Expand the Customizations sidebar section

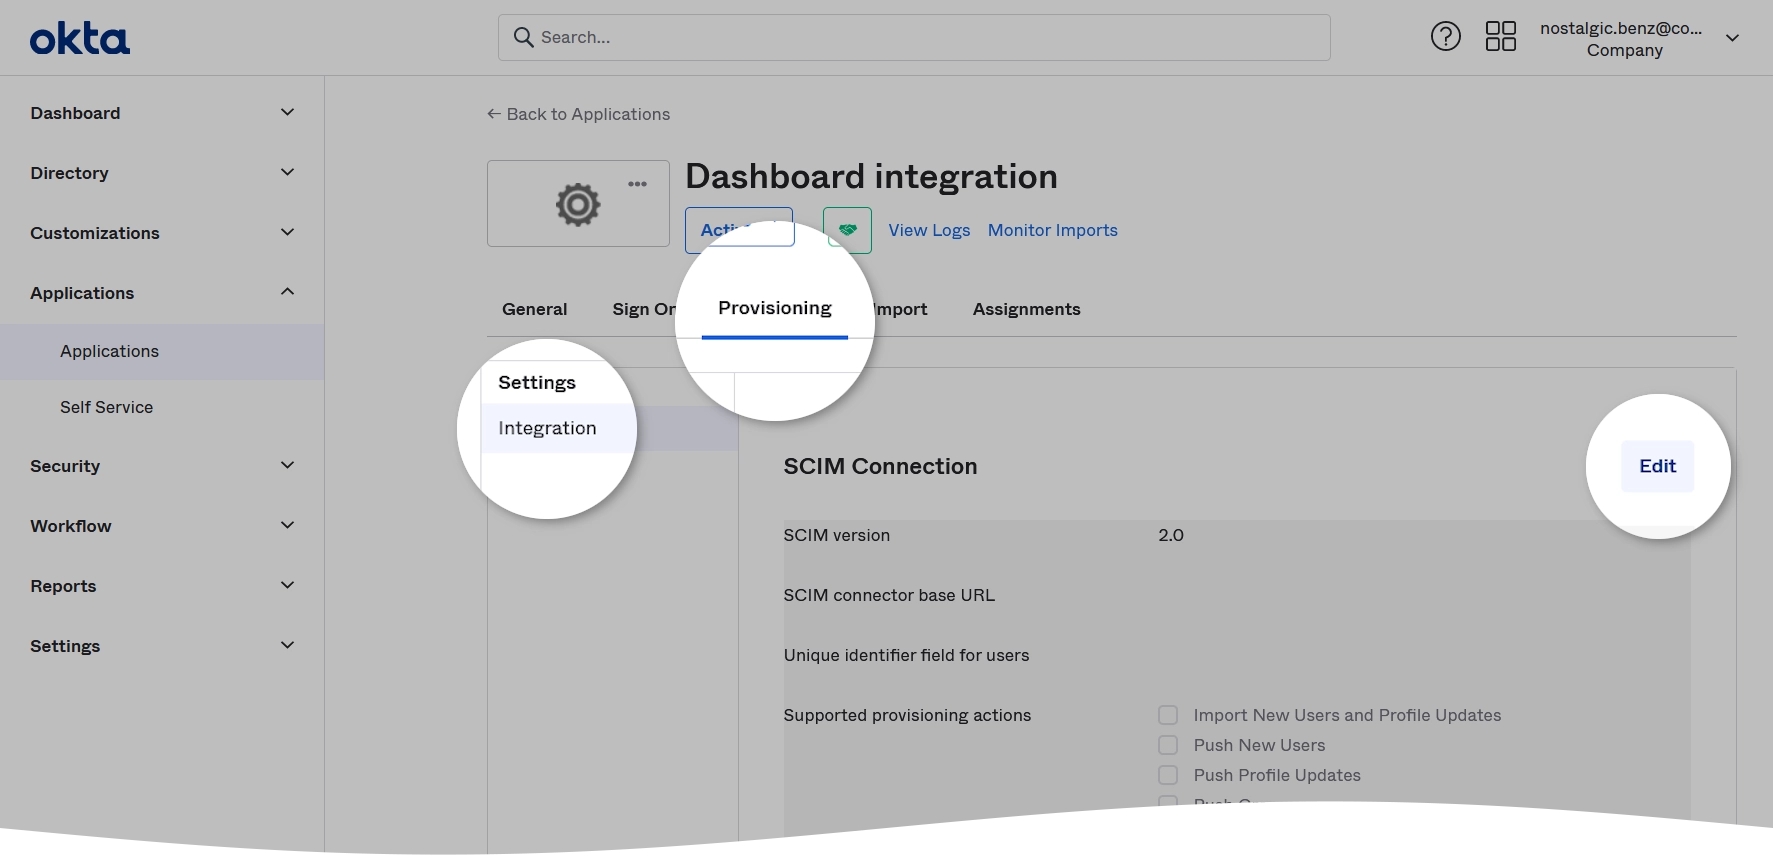(x=162, y=233)
